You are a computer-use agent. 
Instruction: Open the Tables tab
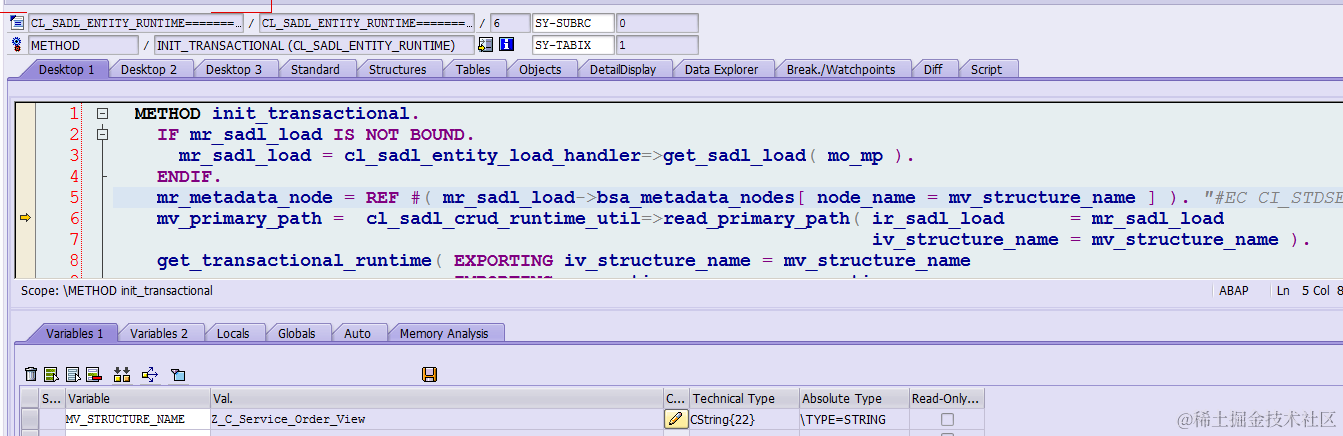pos(473,69)
